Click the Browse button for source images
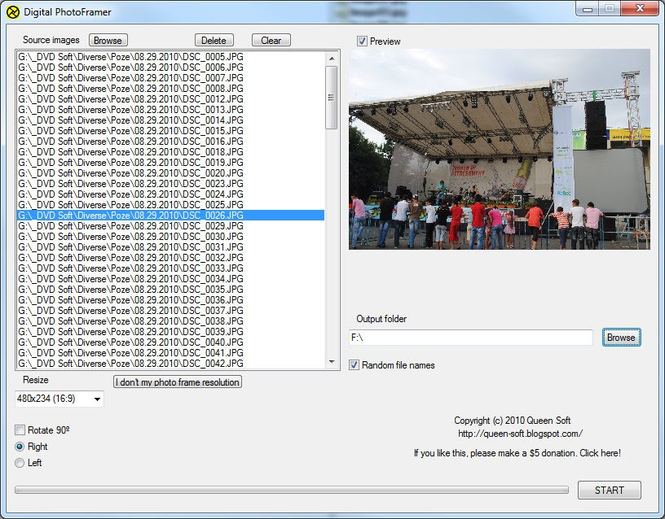Screen dimensions: 665x519 (x=108, y=40)
